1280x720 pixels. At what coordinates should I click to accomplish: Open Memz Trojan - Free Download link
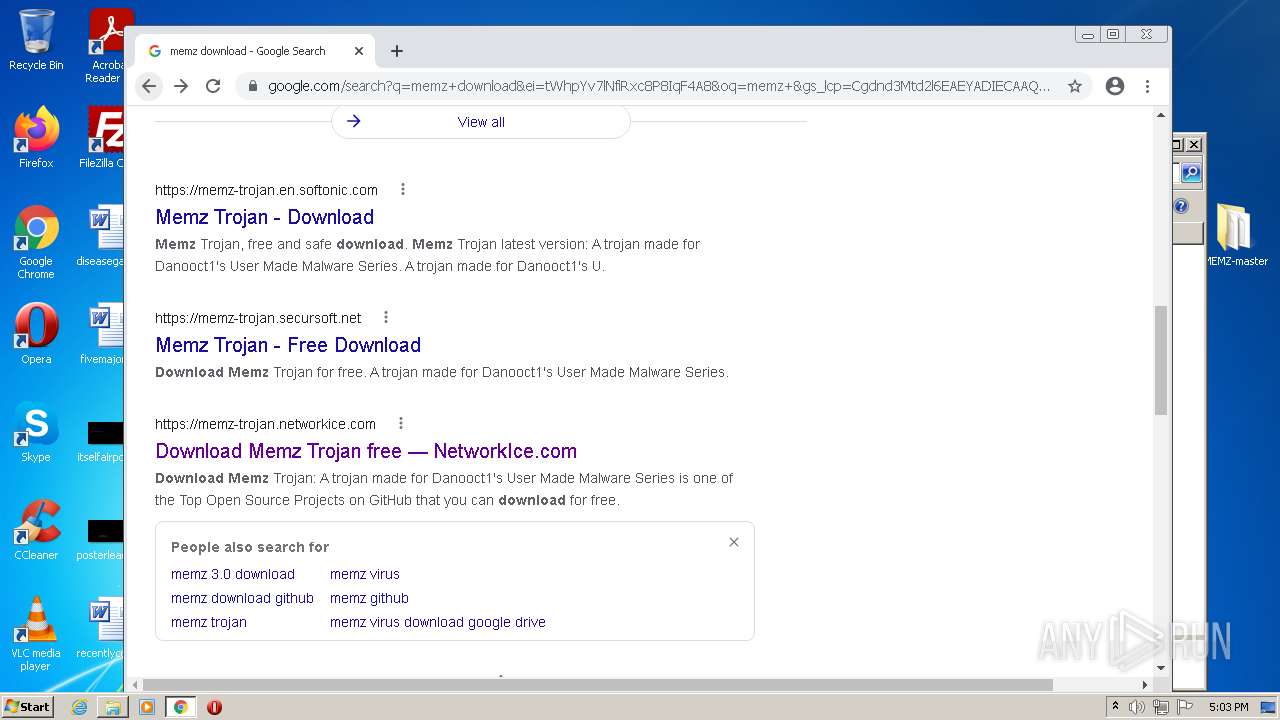click(x=288, y=345)
